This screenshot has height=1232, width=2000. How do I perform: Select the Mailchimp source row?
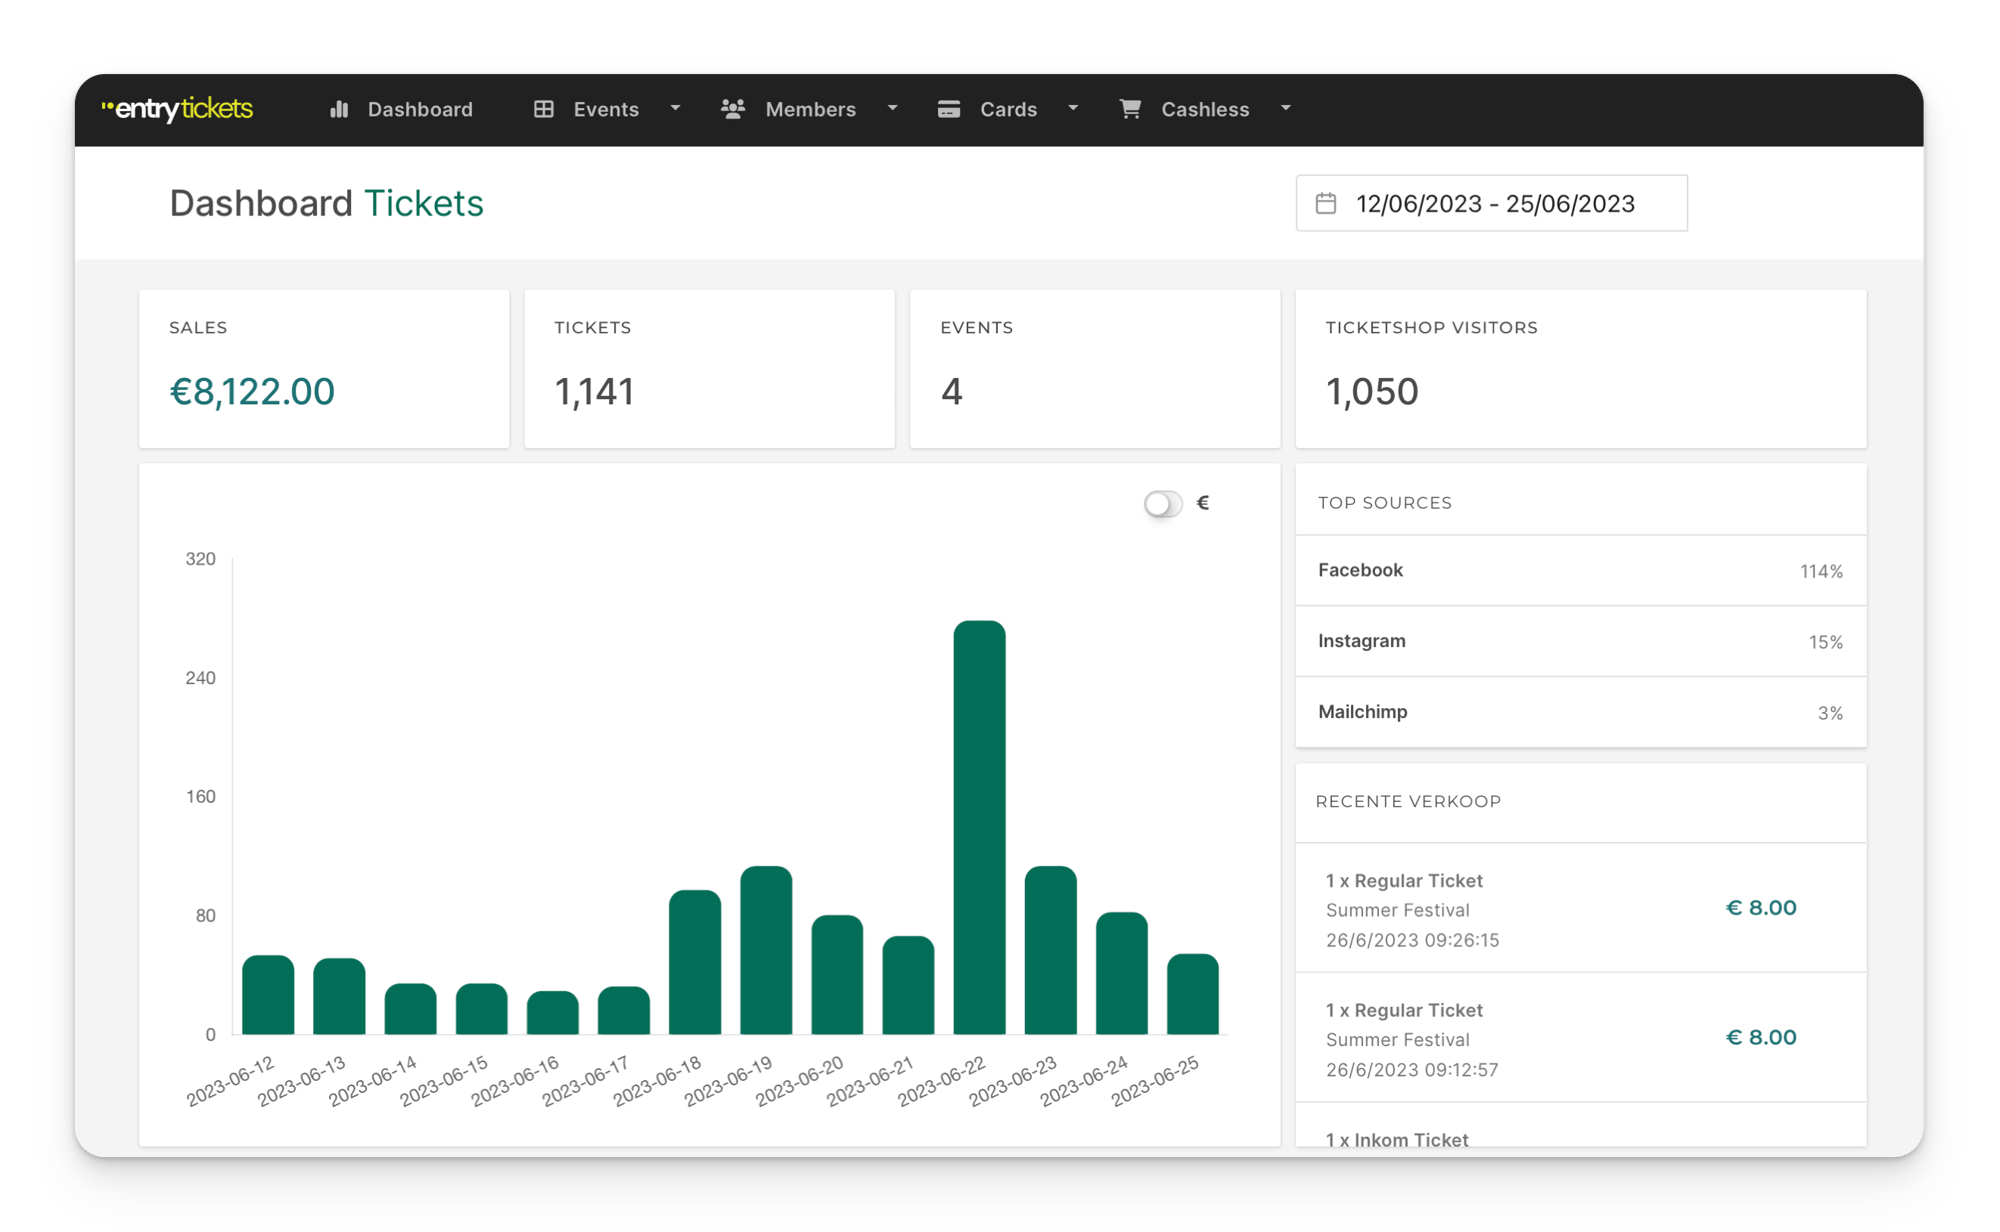1581,712
